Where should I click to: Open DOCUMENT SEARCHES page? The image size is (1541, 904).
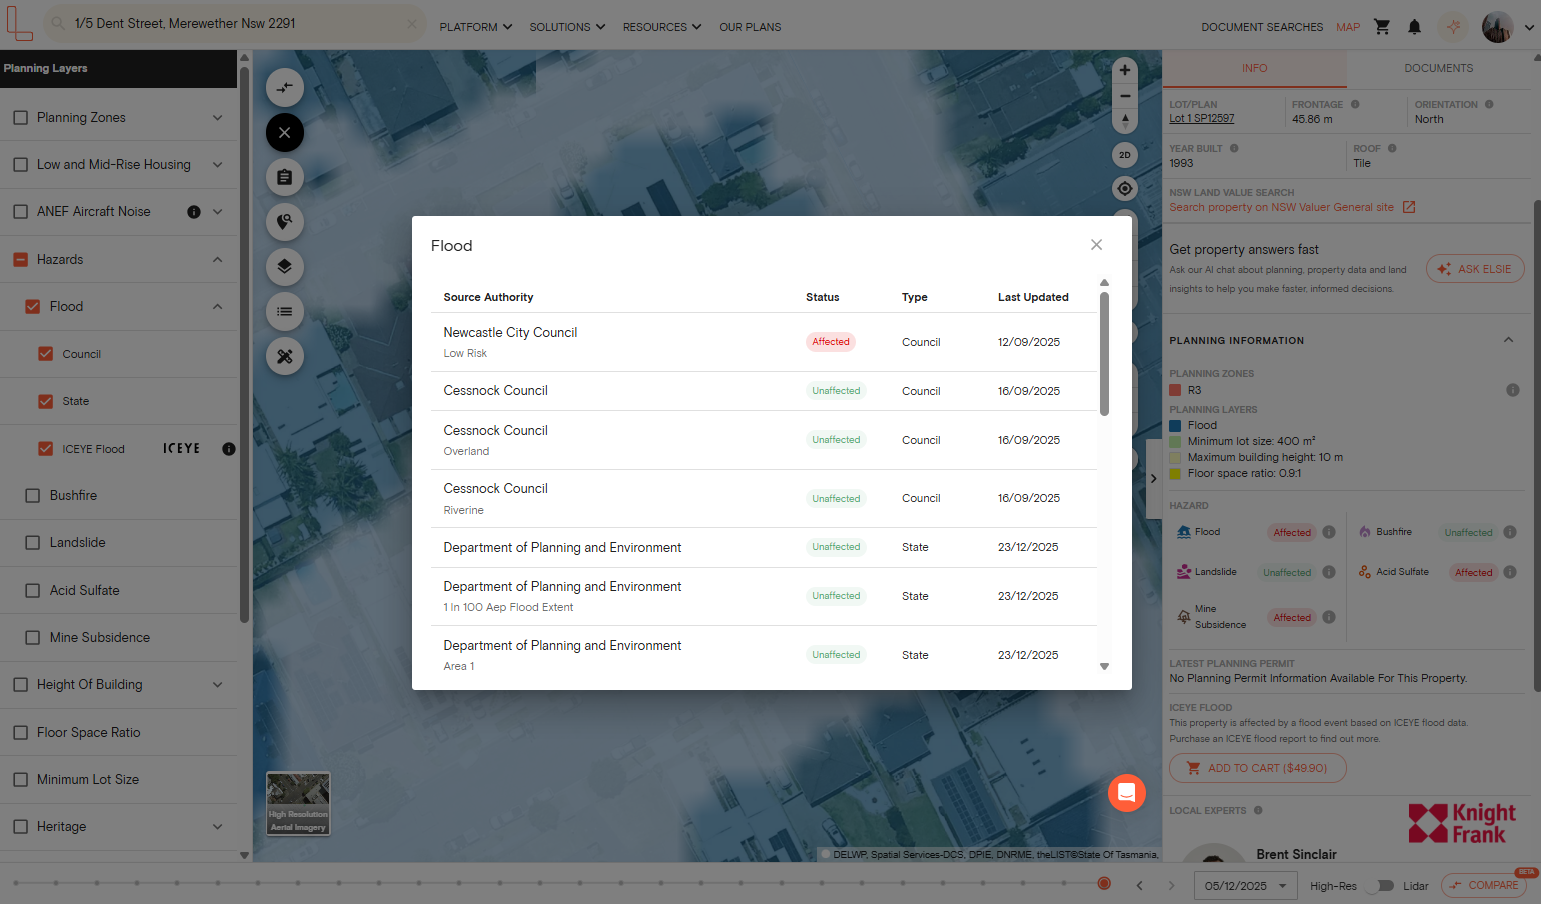[x=1262, y=27]
